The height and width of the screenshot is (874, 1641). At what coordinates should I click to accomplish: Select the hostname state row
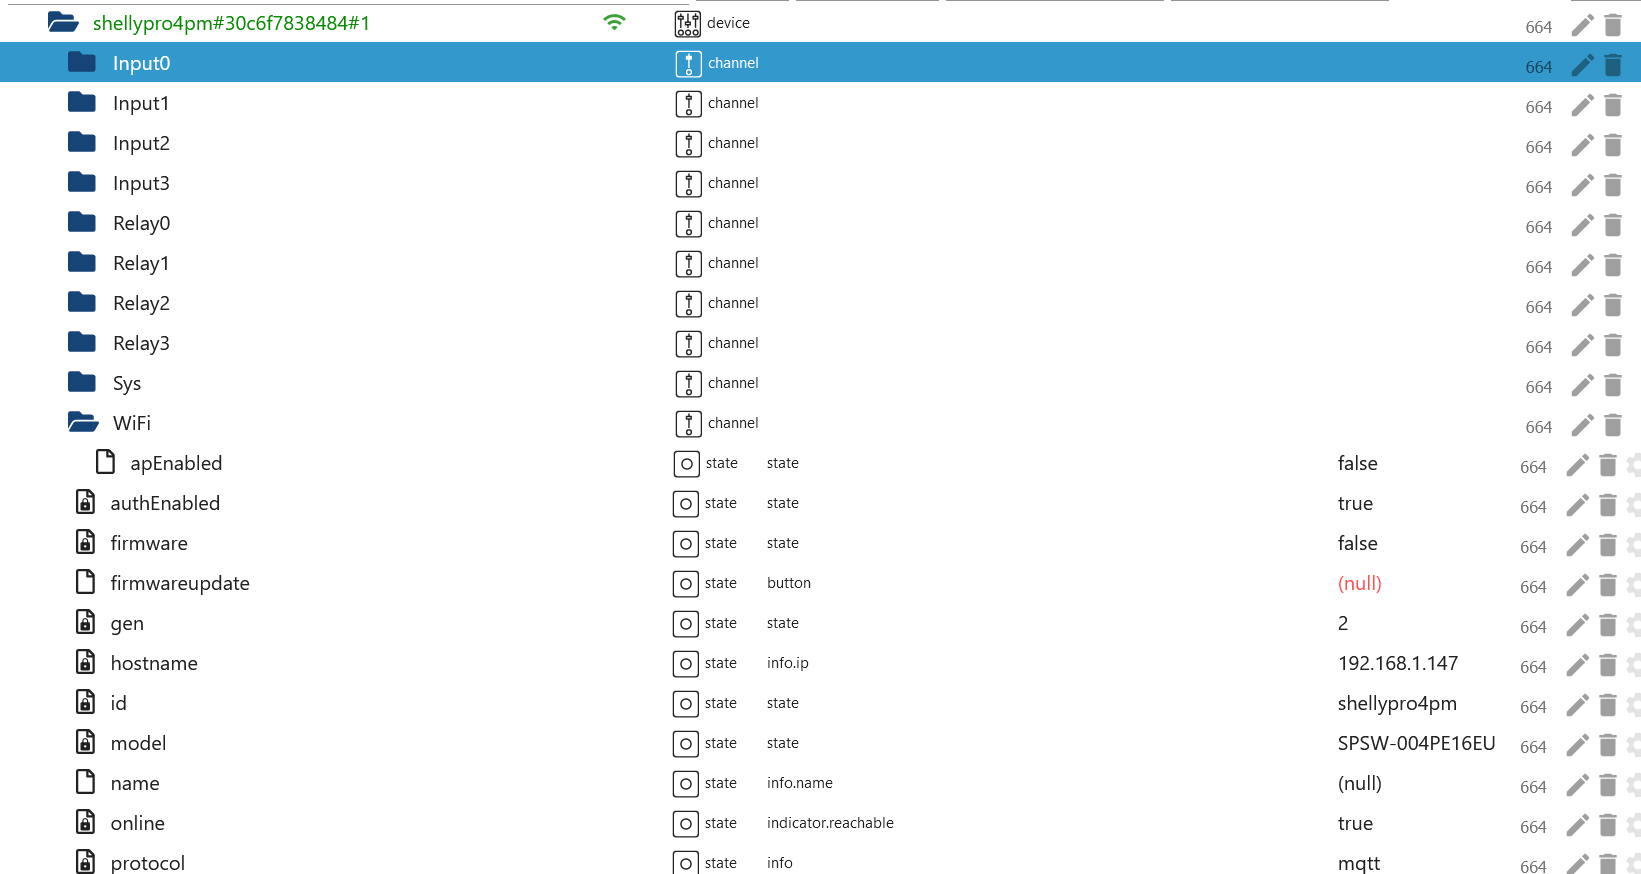click(x=820, y=662)
